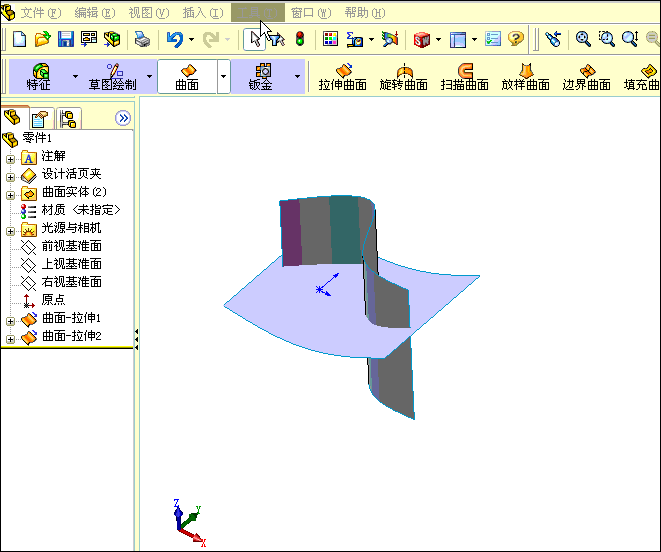661x552 pixels.
Task: Open the 文件 (File) menu
Action: pyautogui.click(x=41, y=13)
